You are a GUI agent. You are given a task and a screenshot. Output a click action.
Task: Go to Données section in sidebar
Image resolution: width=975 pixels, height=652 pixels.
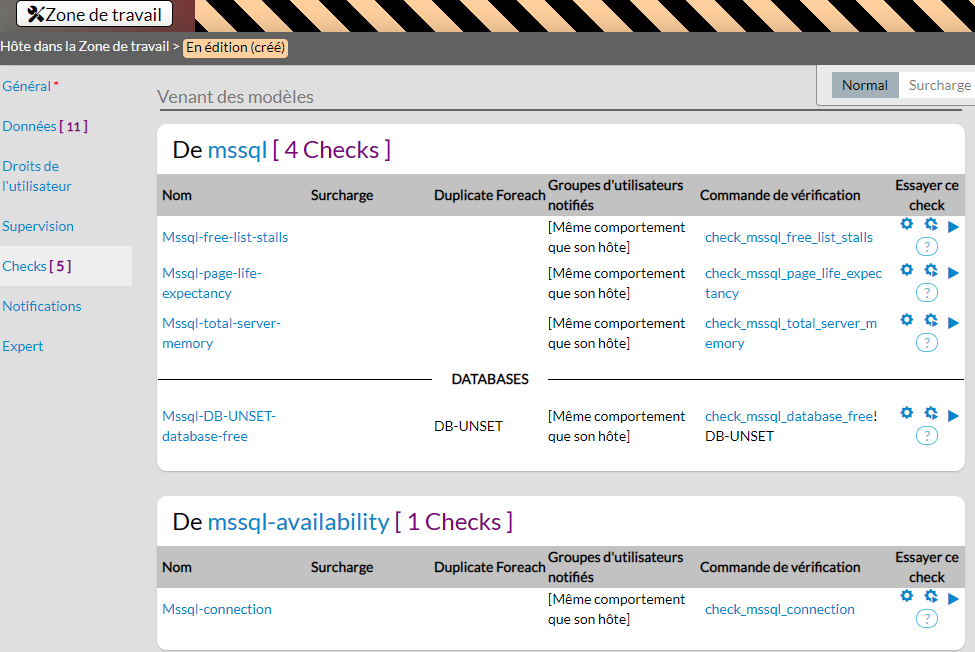[30, 126]
